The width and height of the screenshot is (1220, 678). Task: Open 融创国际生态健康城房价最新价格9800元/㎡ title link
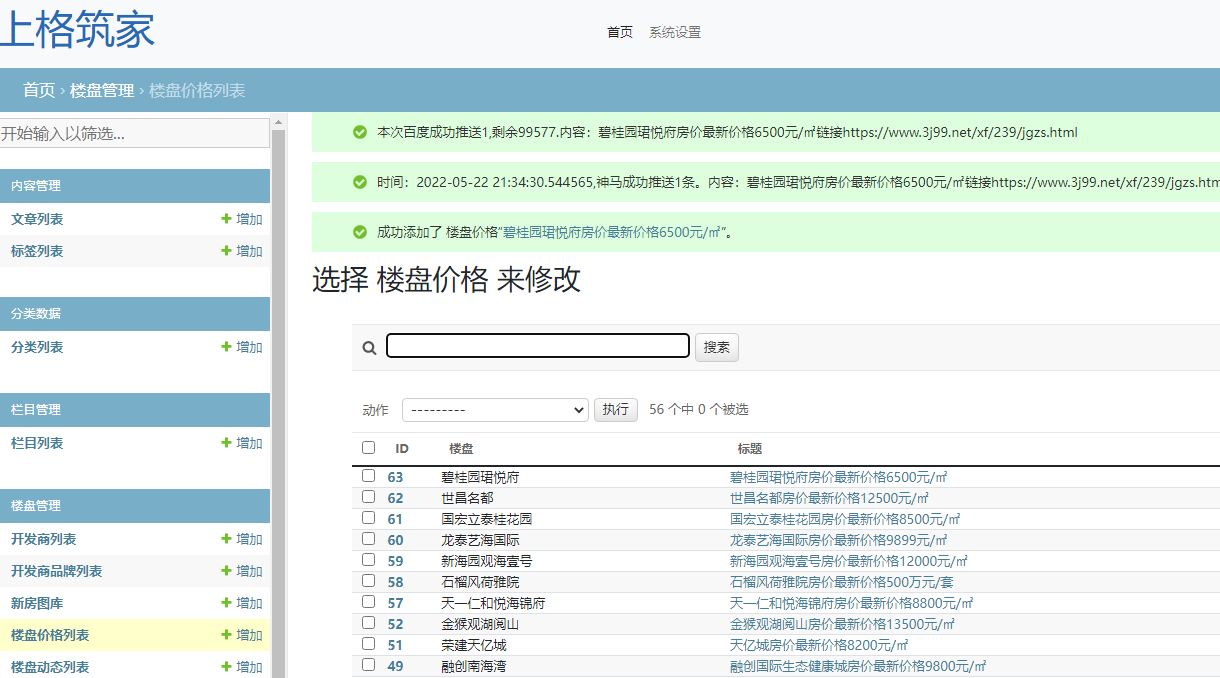point(858,666)
